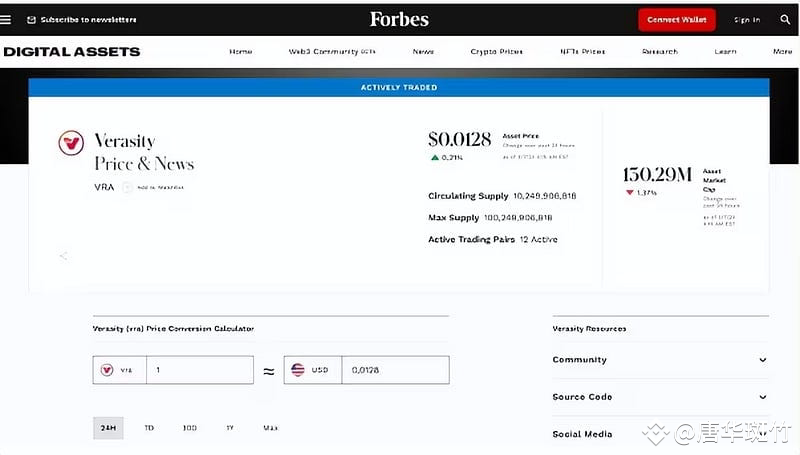
Task: Select the 24H chart range
Action: pyautogui.click(x=108, y=428)
